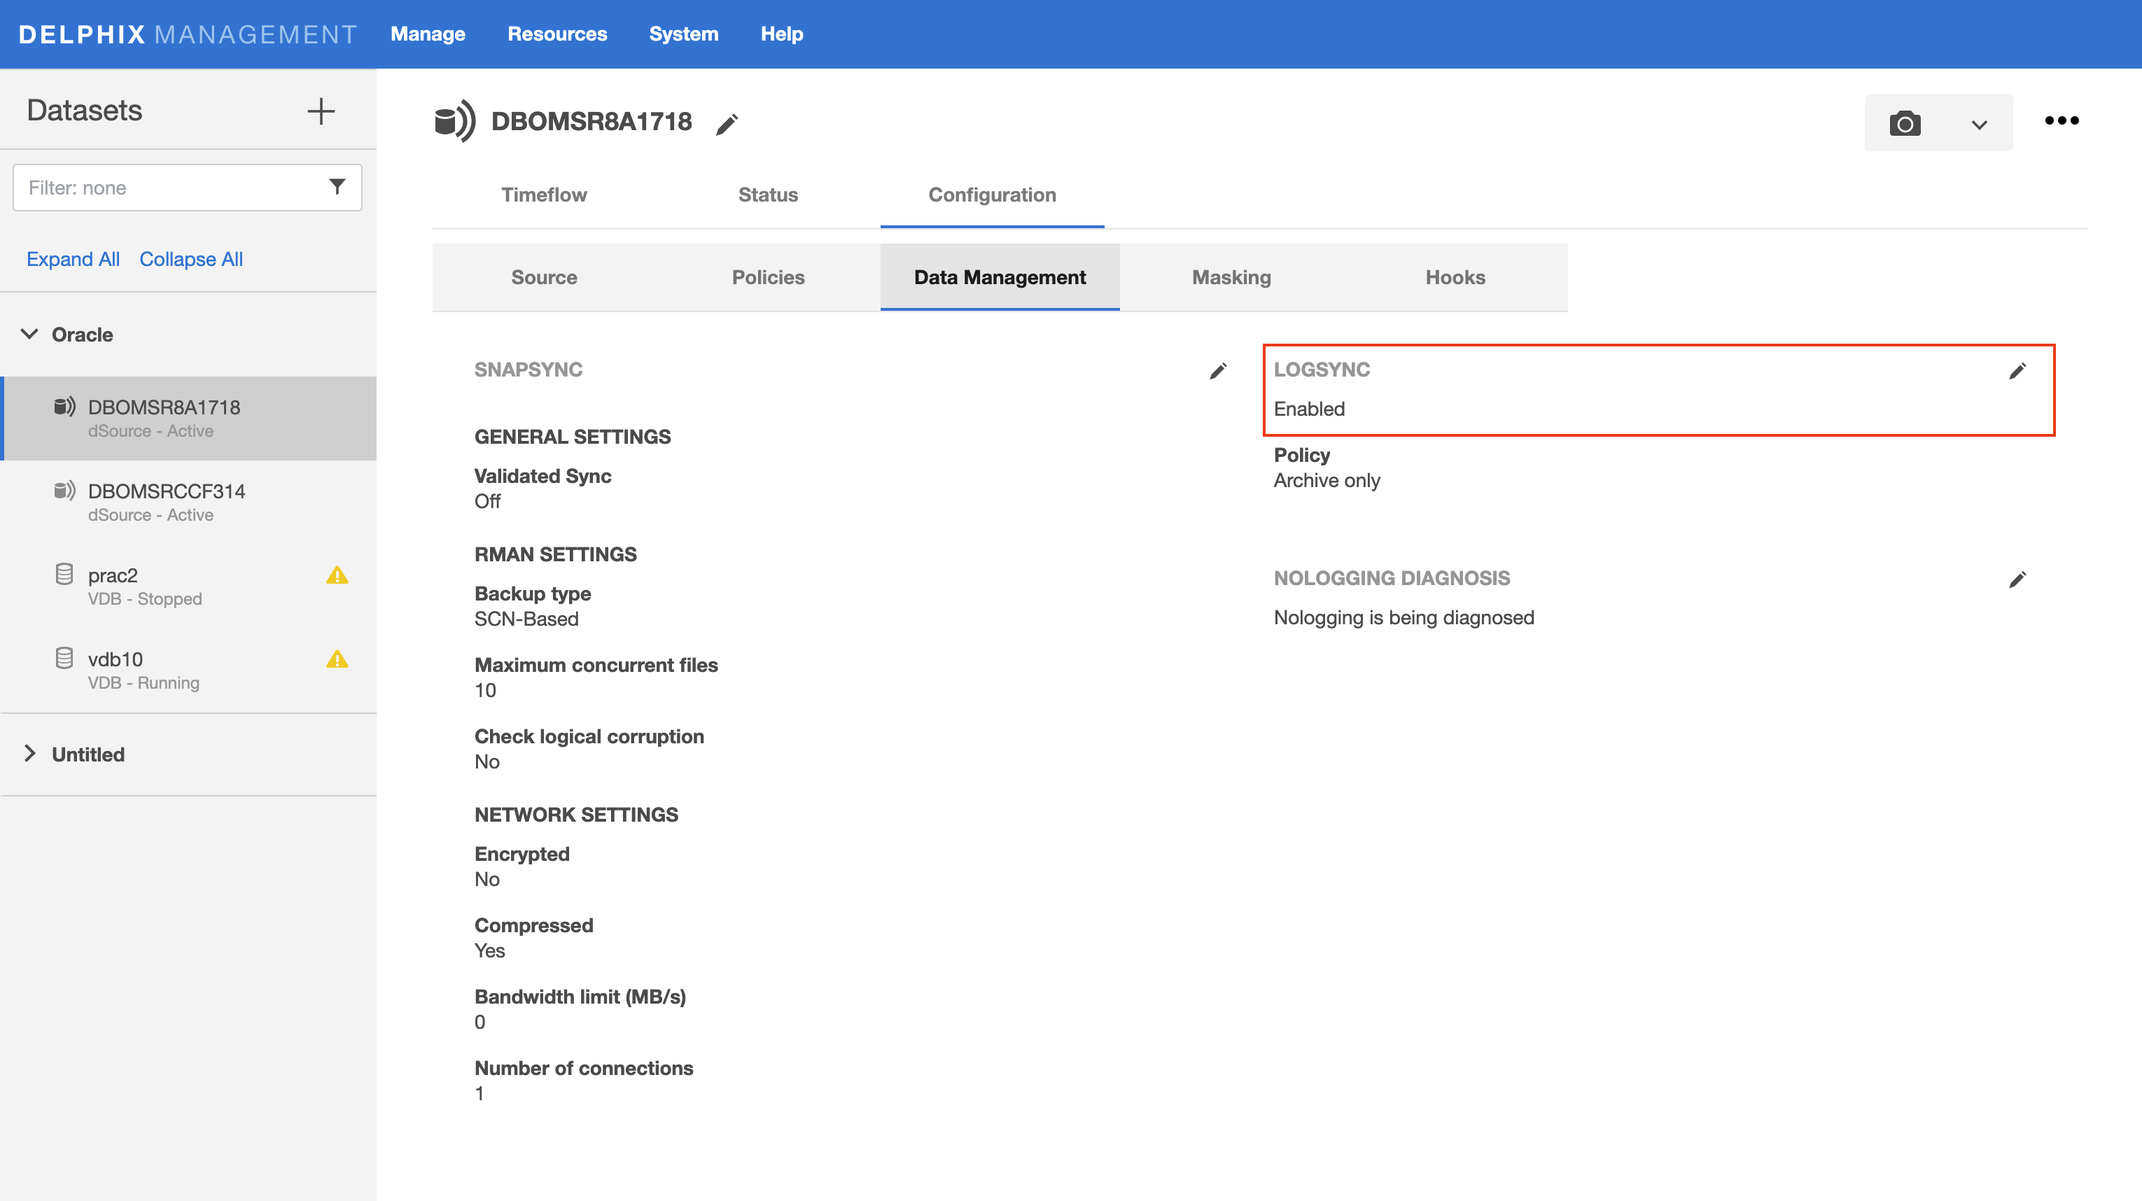Edit the DBOMSR8A1718 name with the pencil icon
Screen dimensions: 2142x1201
click(727, 124)
